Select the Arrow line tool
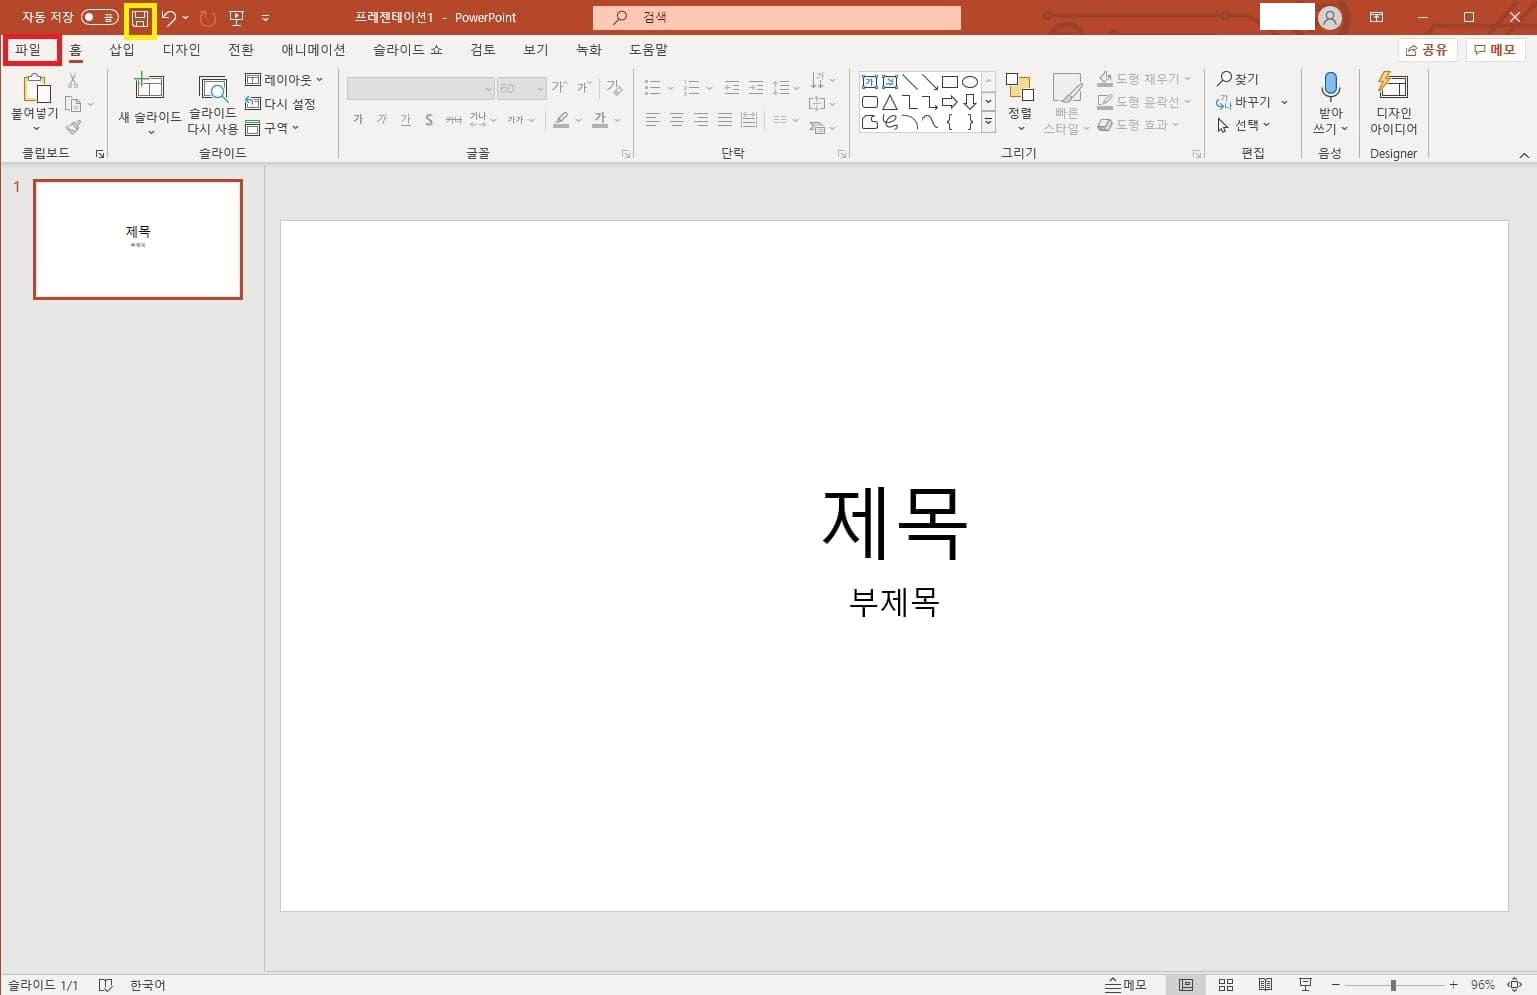 point(930,81)
